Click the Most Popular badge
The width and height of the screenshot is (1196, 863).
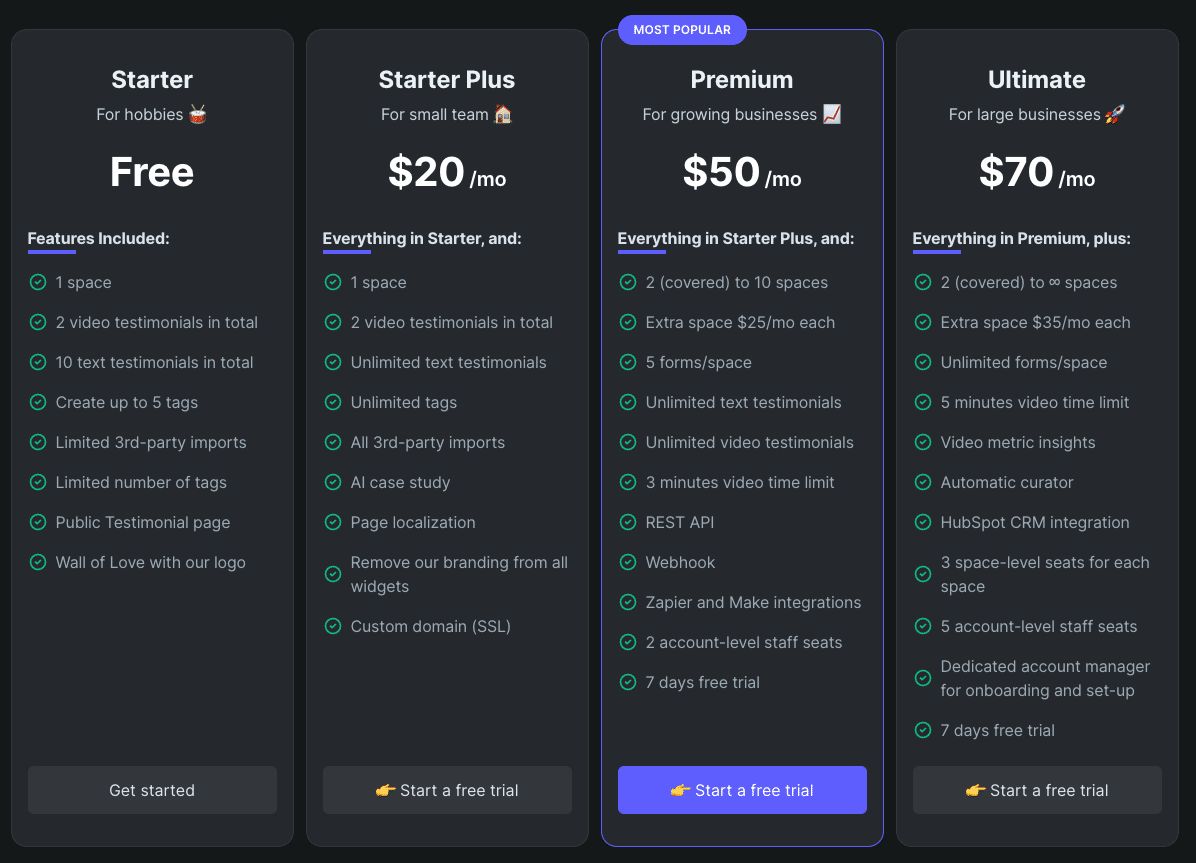(x=682, y=30)
